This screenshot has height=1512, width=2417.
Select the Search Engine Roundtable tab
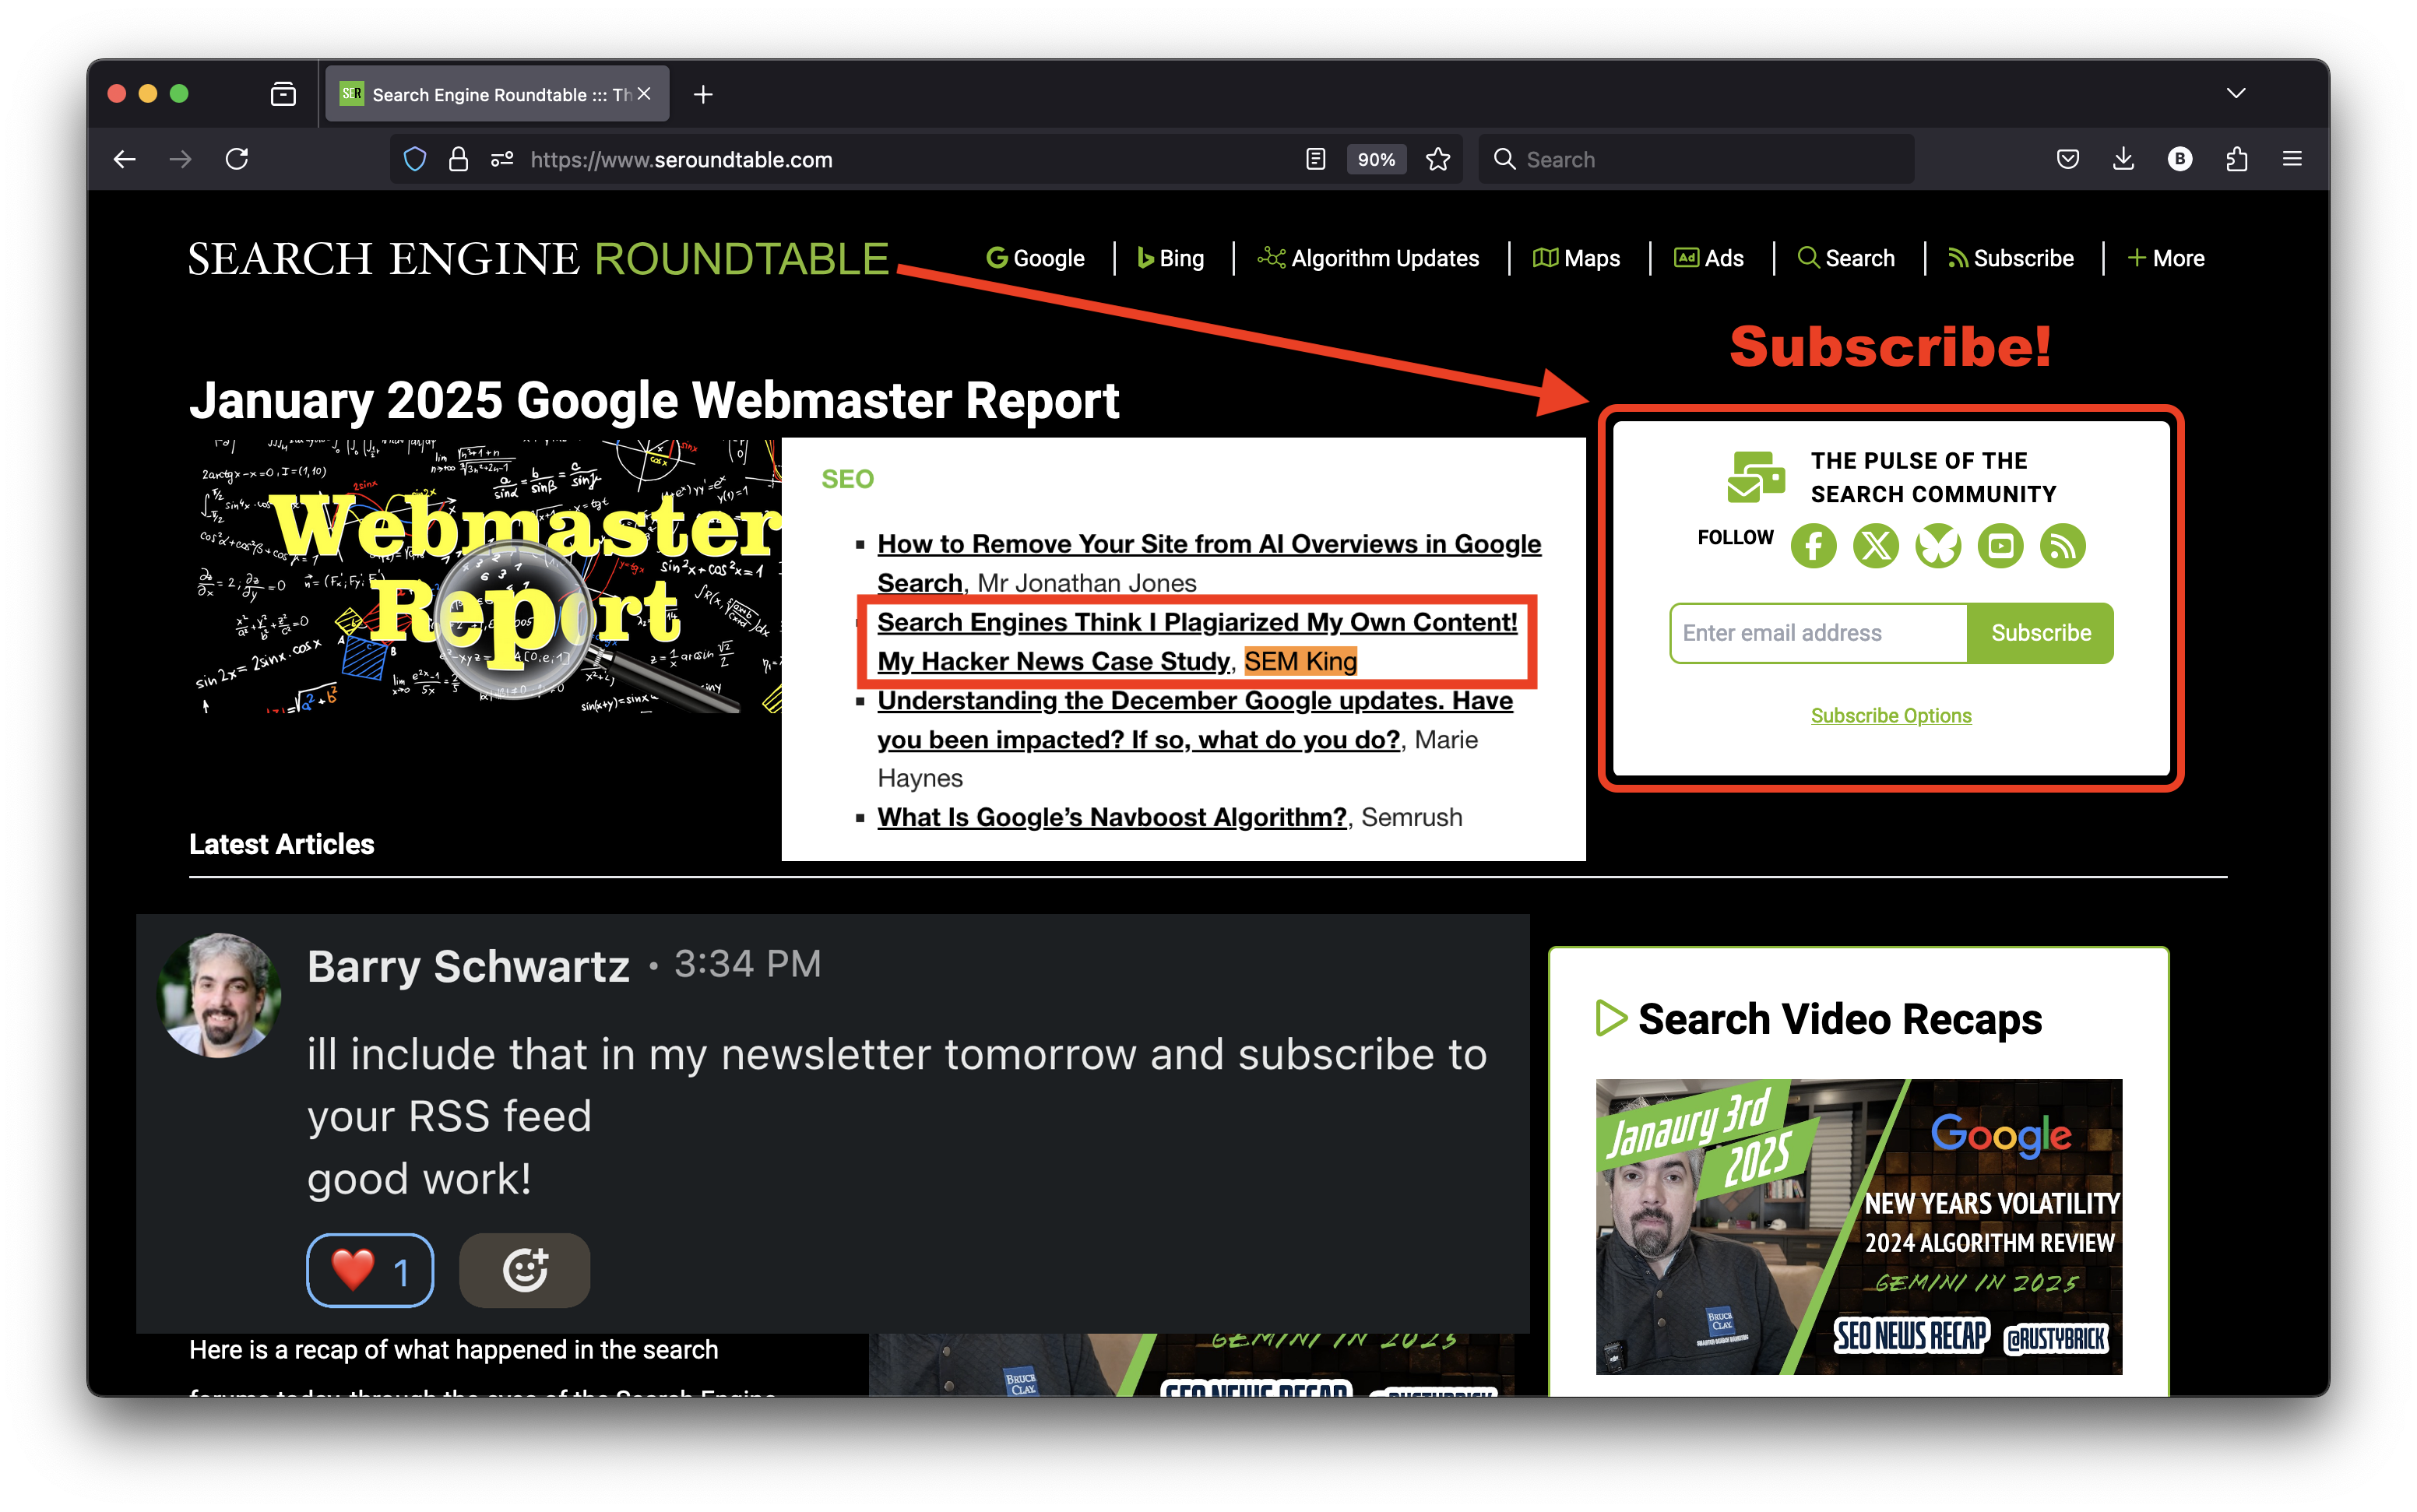pyautogui.click(x=497, y=94)
